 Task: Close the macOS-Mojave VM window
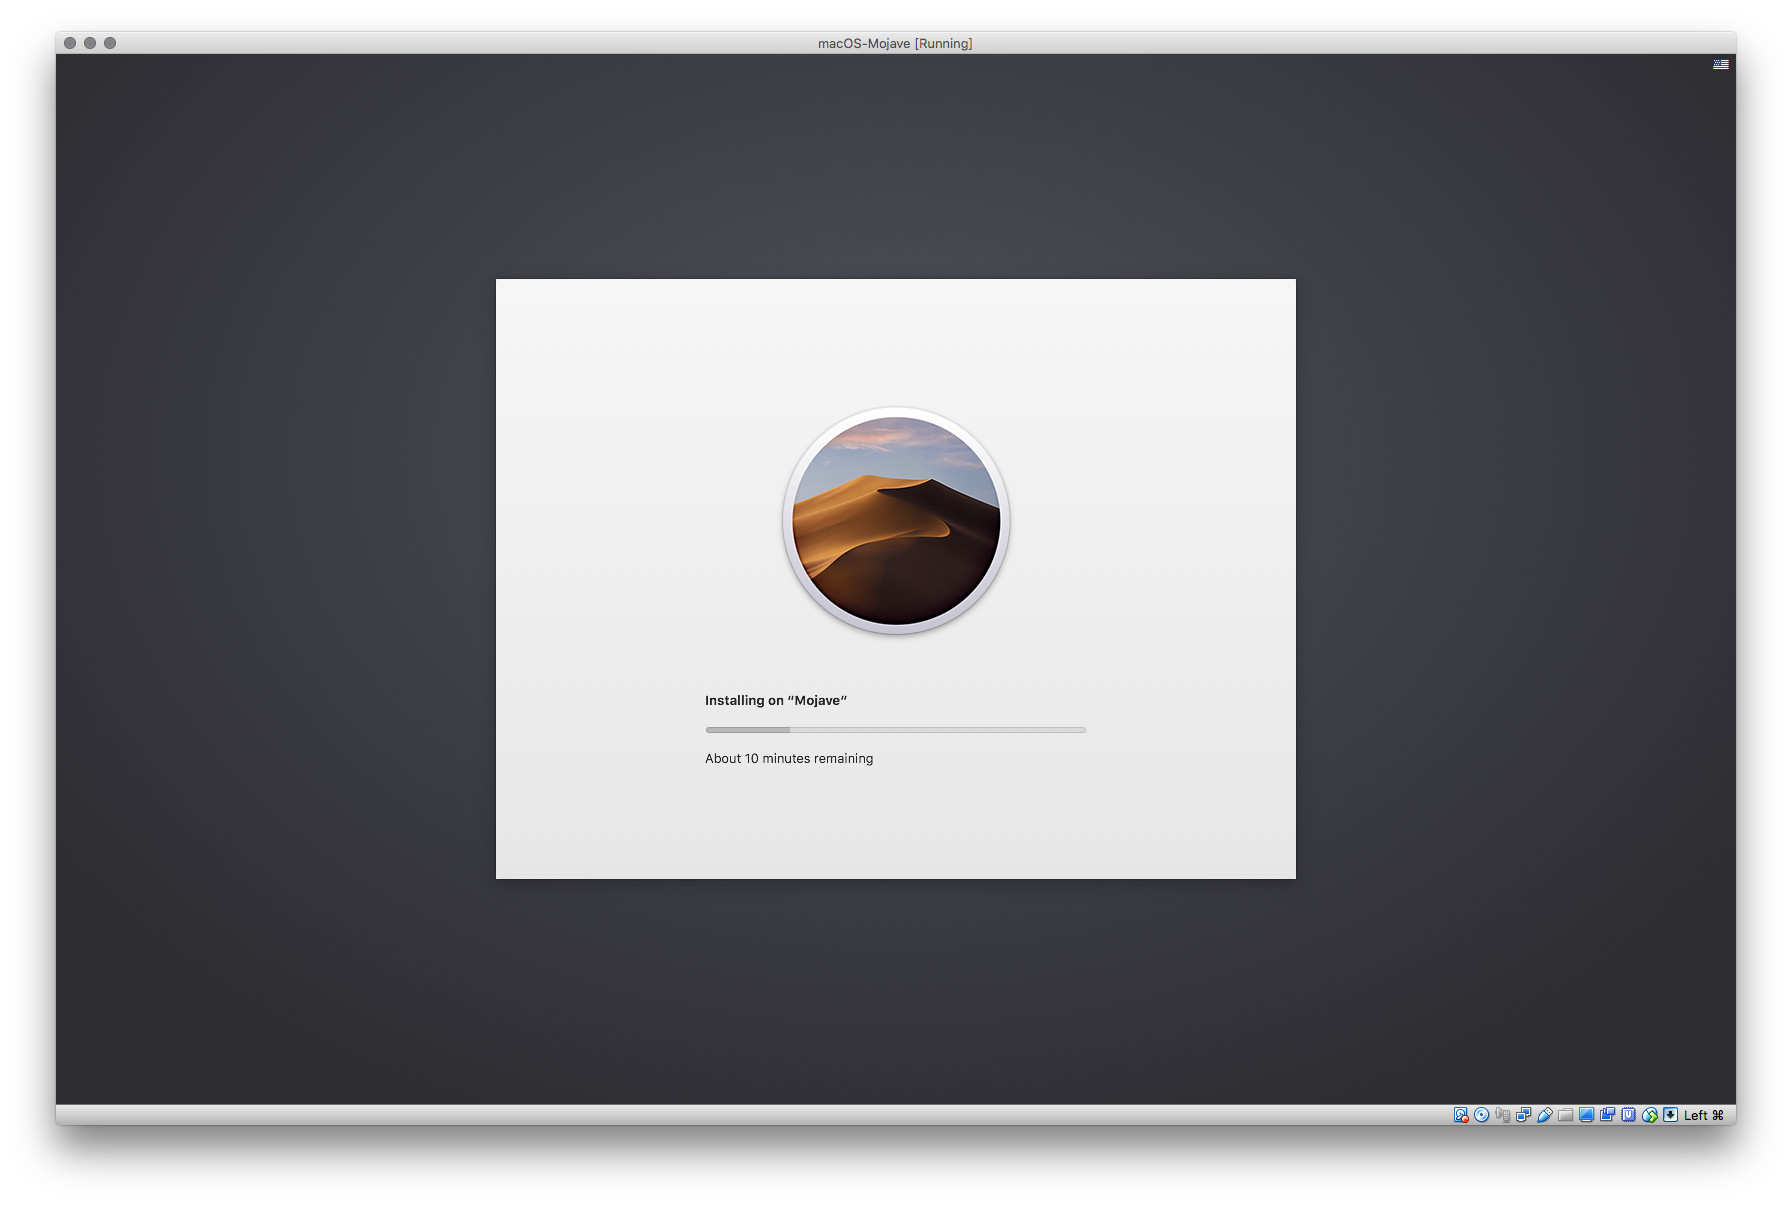pyautogui.click(x=70, y=43)
